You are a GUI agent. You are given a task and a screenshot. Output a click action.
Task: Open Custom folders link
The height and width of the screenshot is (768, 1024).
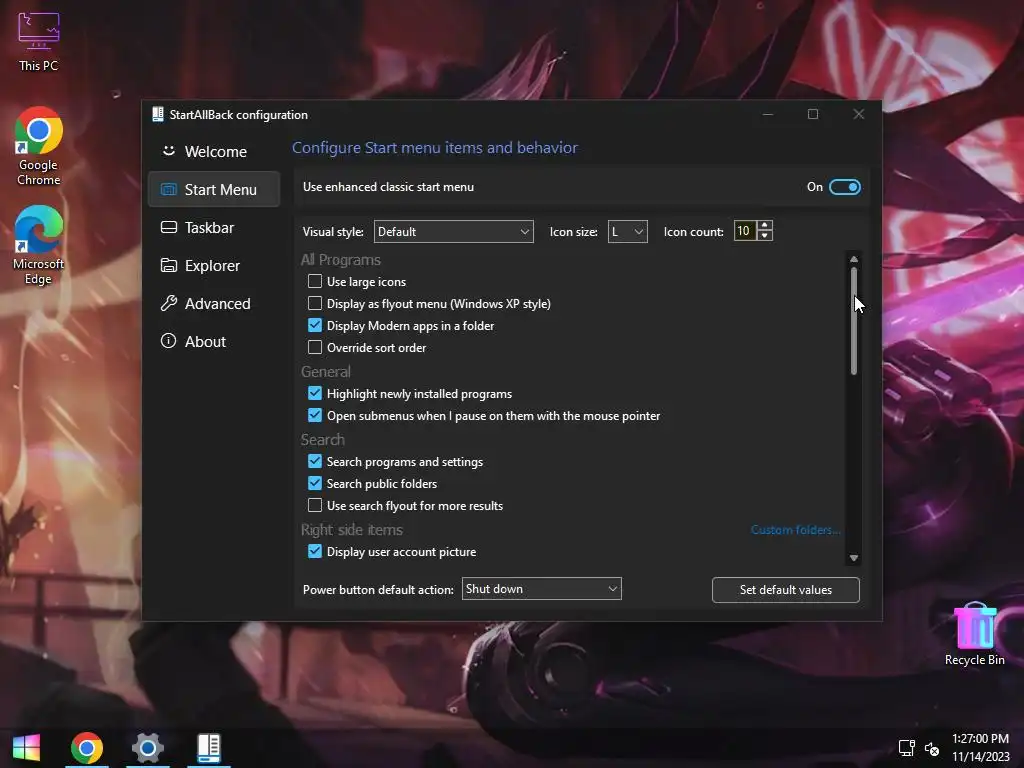[795, 530]
